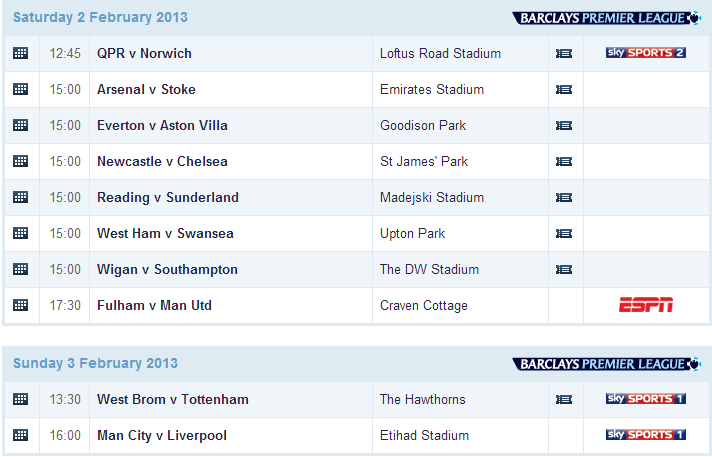Click Barclays Premier League logo for Saturday
Image resolution: width=712 pixels, height=457 pixels.
[607, 18]
